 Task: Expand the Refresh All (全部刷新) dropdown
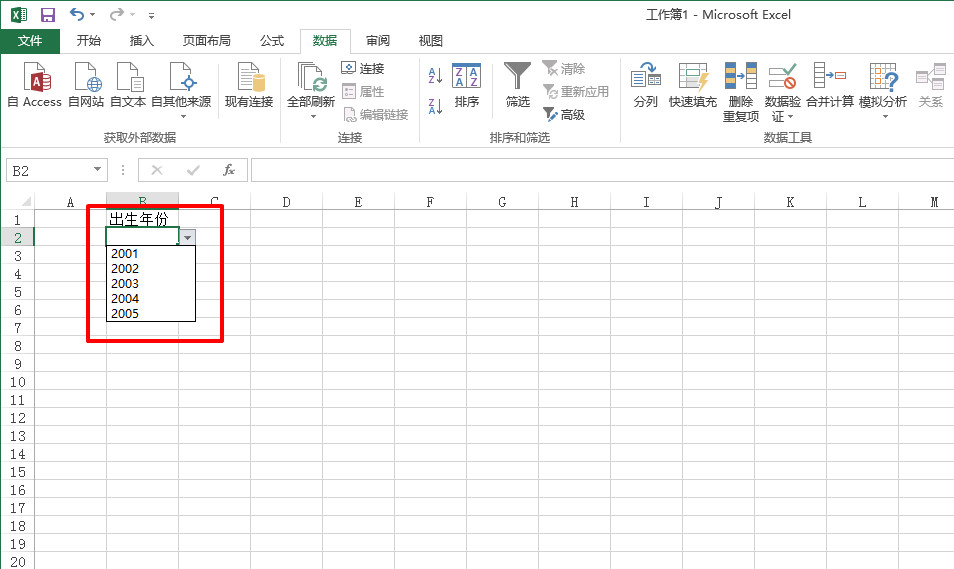[x=312, y=116]
